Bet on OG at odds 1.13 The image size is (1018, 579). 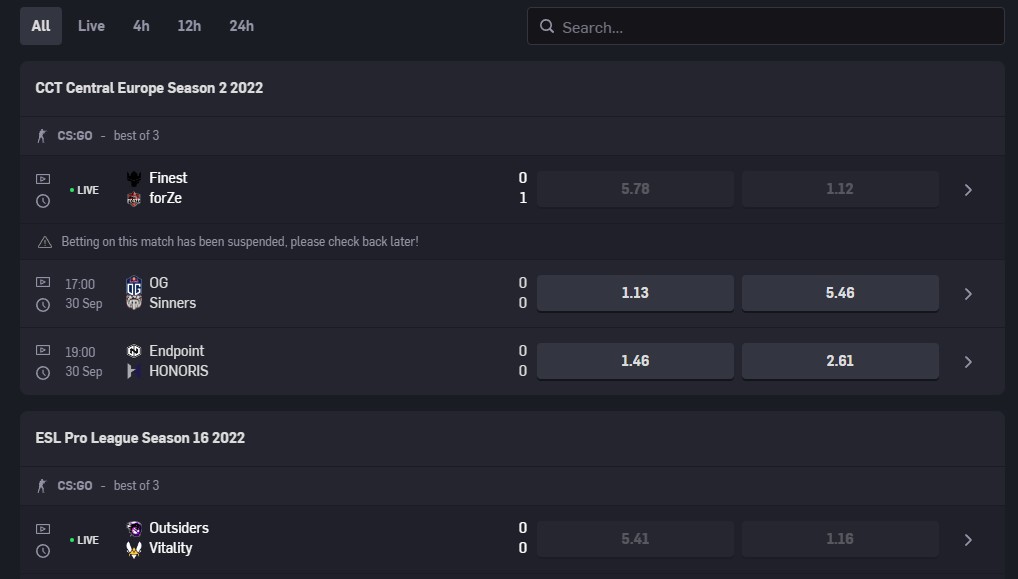pyautogui.click(x=635, y=293)
